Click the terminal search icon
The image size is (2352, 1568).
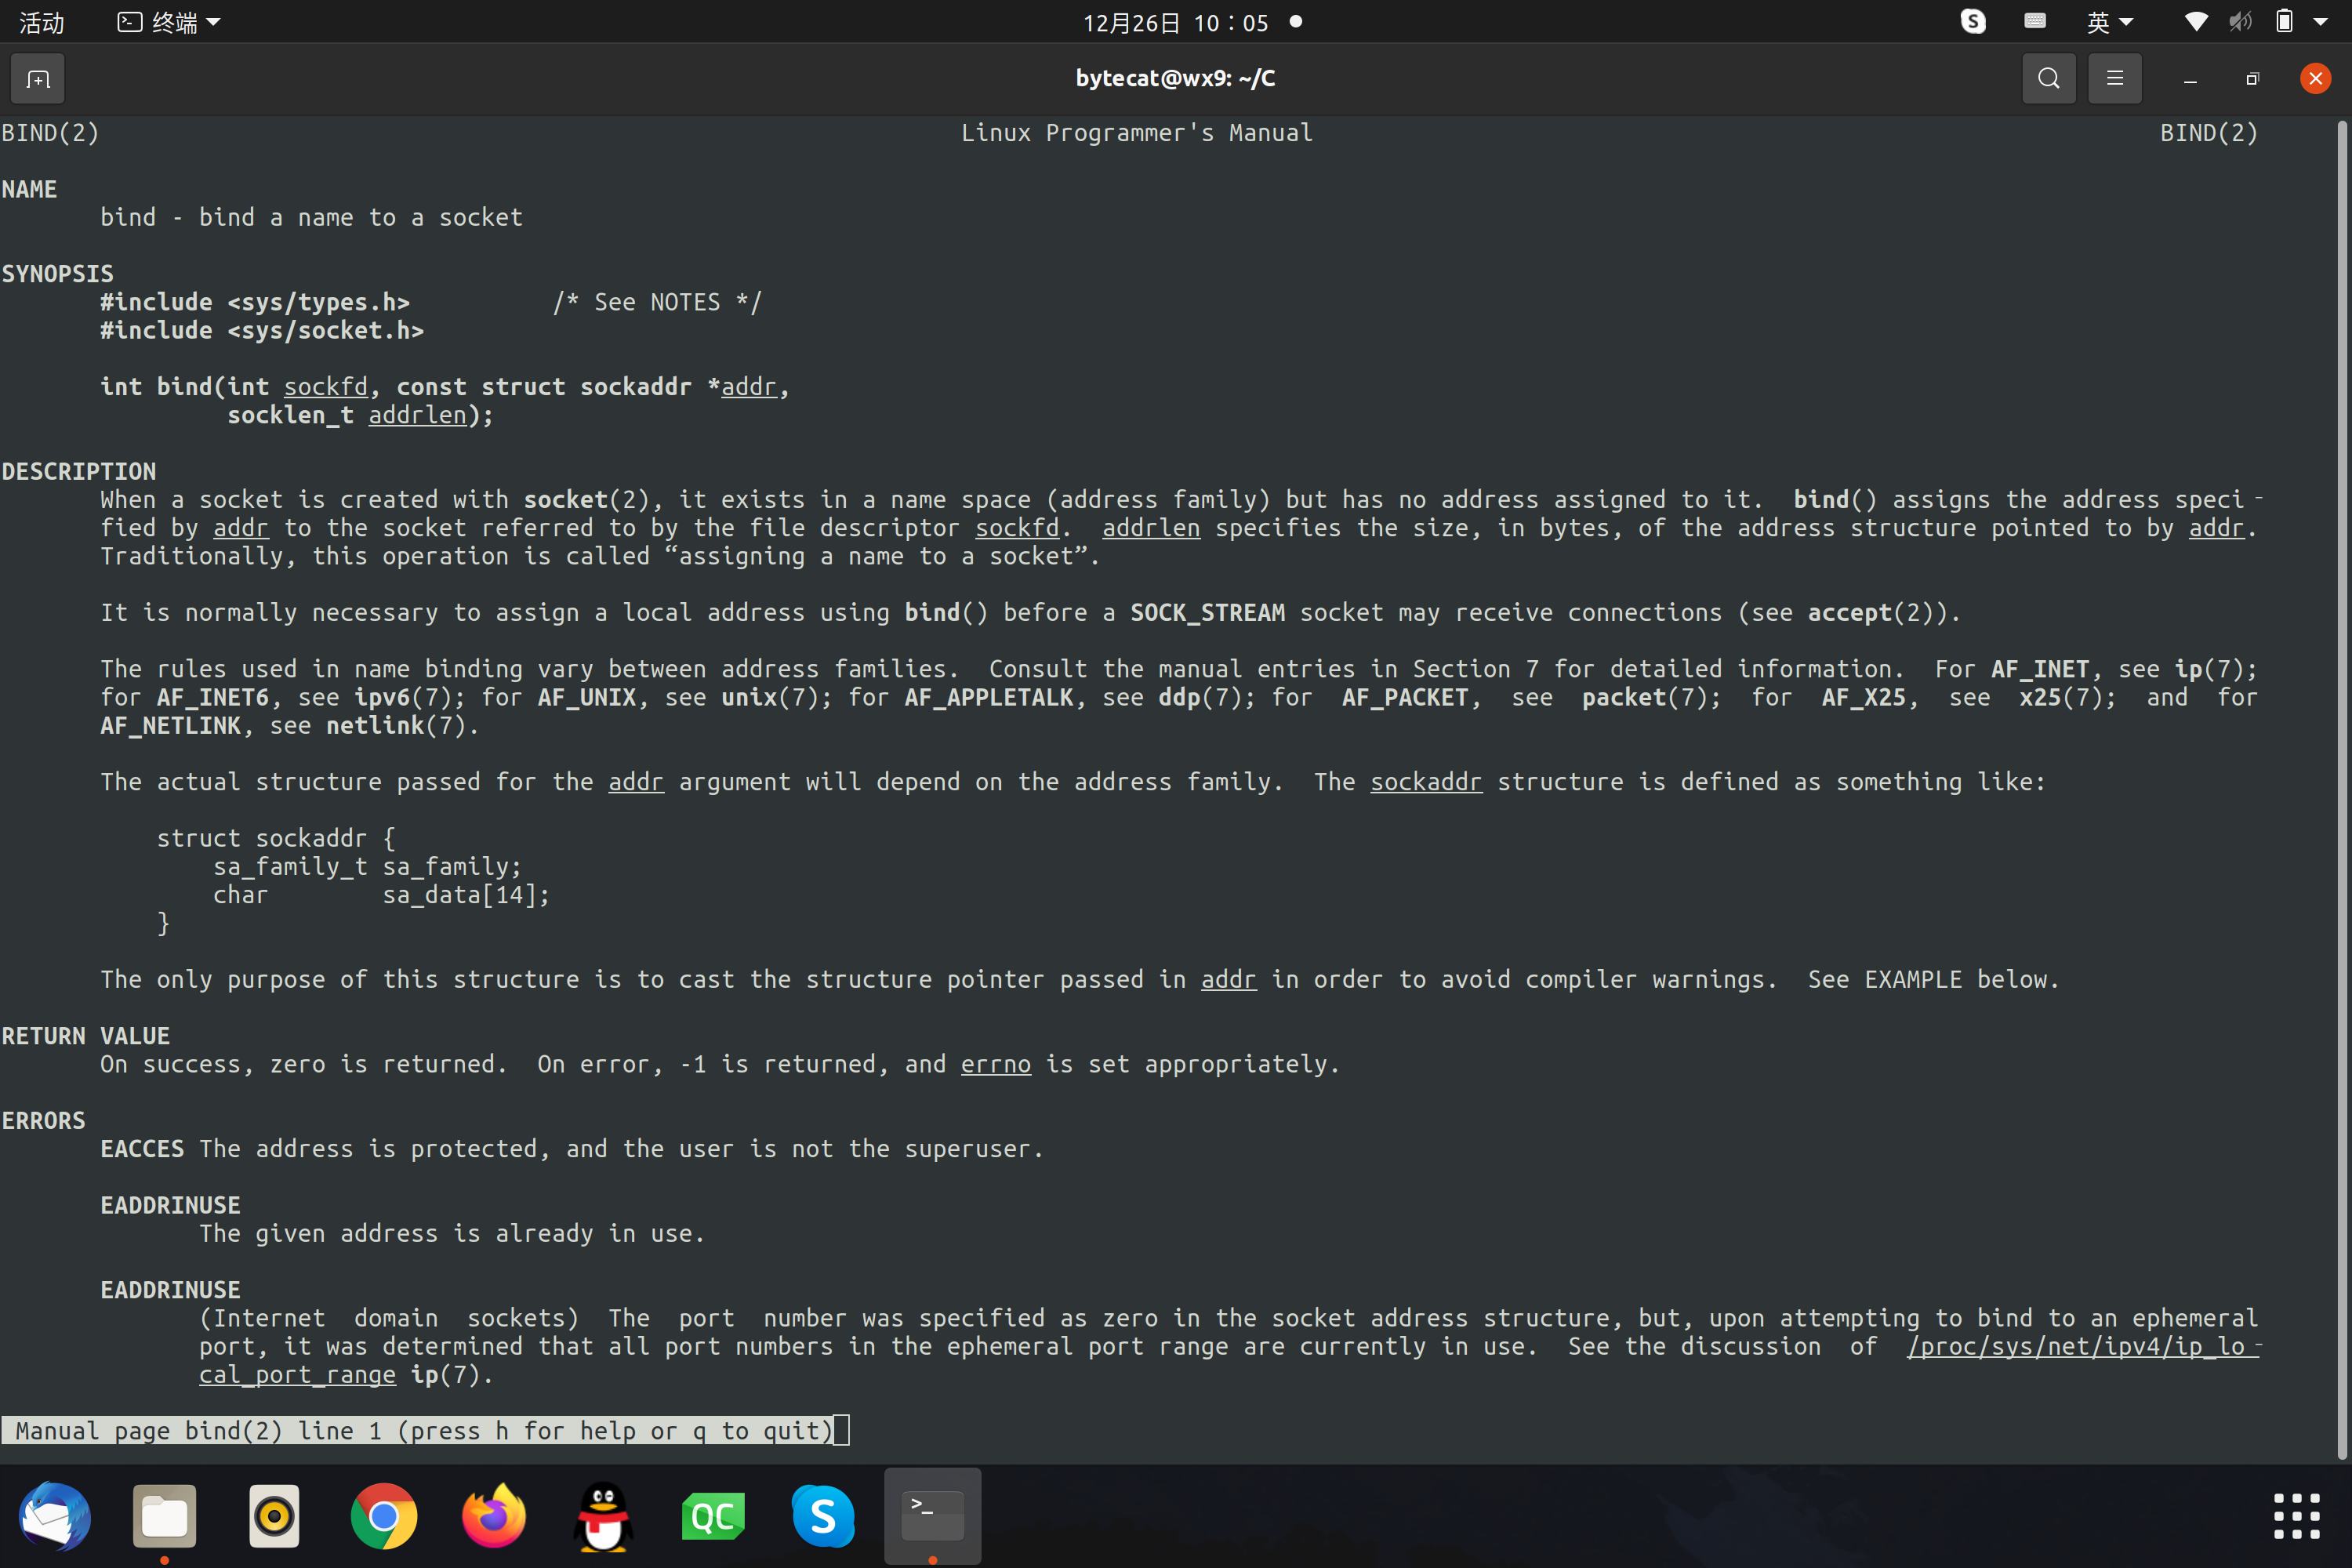click(x=2048, y=79)
